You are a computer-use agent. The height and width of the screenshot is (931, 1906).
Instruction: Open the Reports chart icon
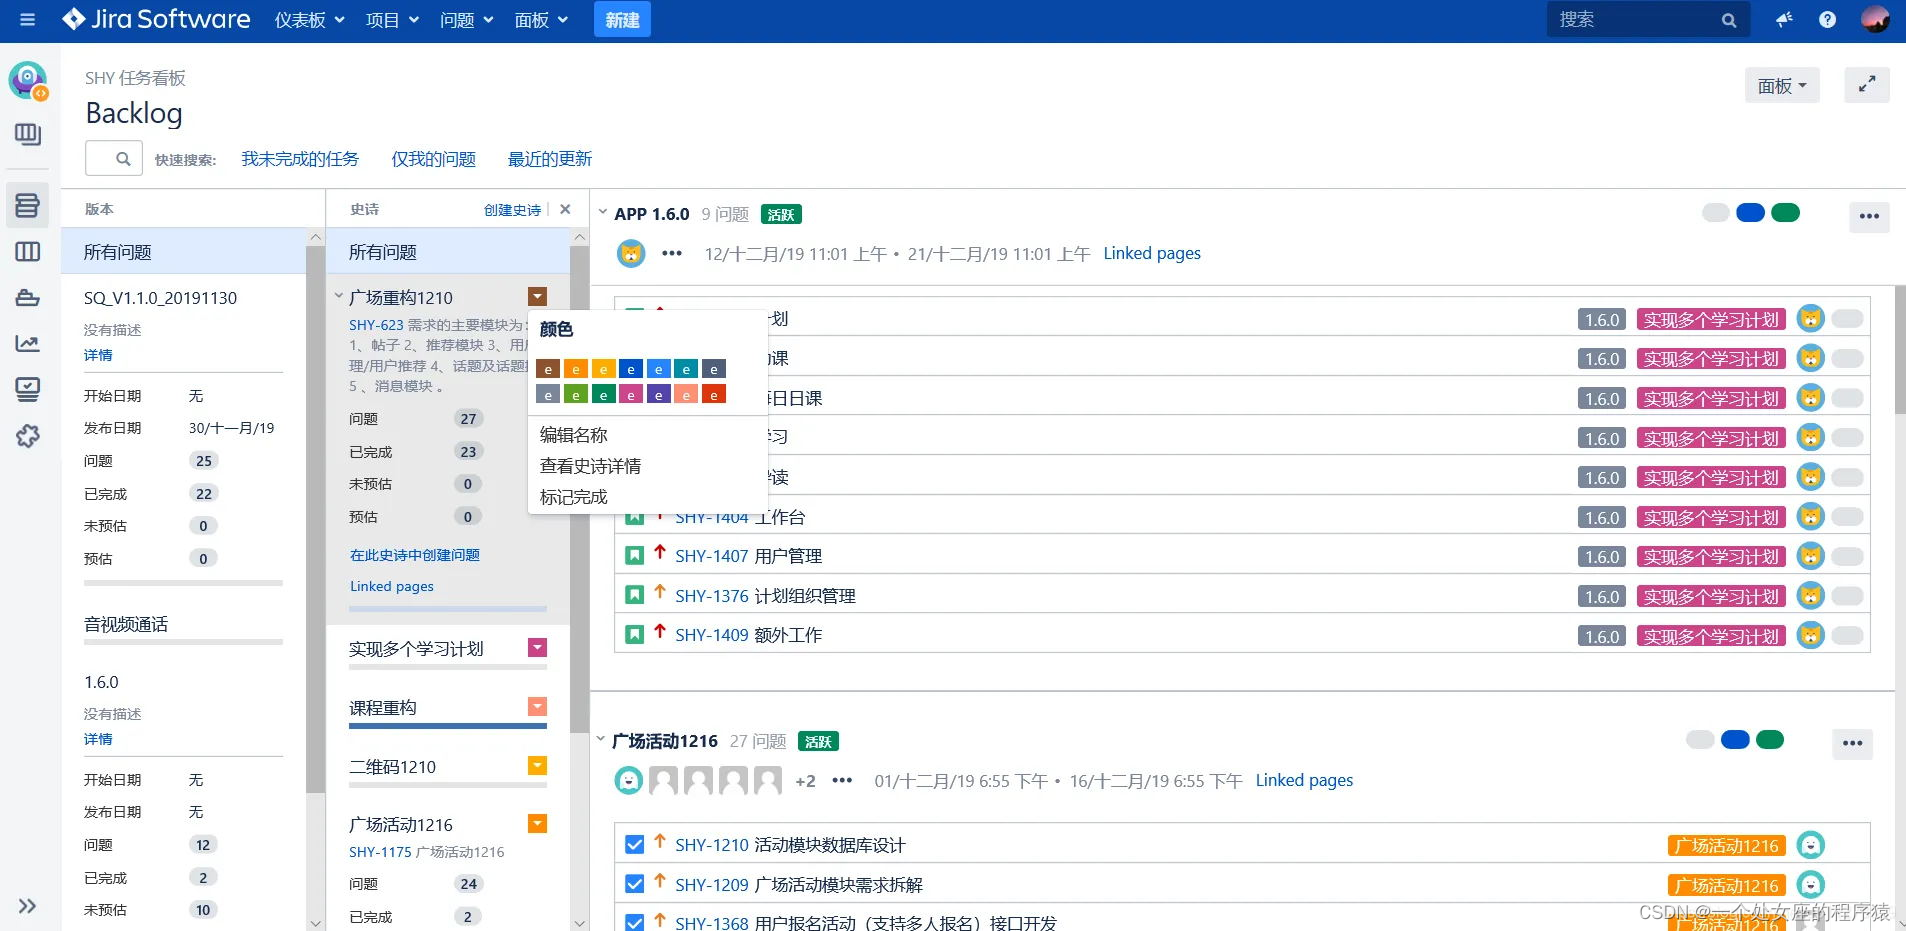(27, 343)
